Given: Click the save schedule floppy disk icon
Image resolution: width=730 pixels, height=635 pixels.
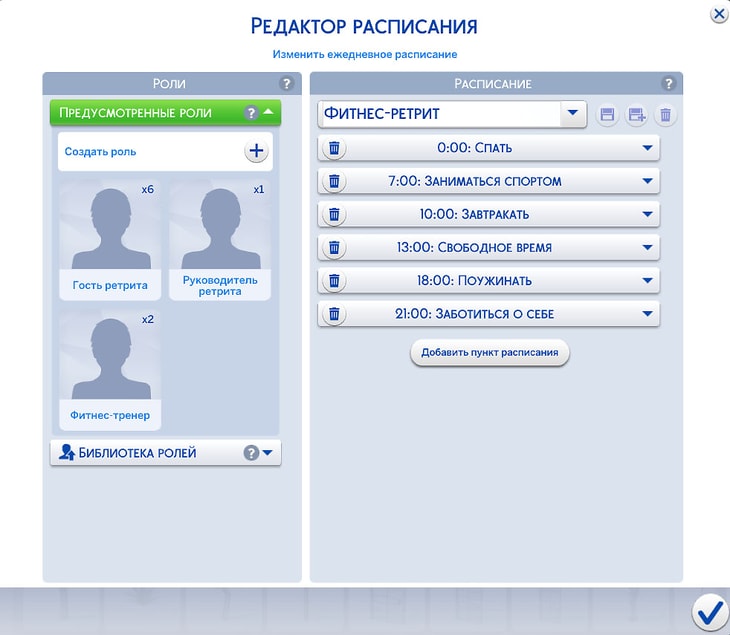Looking at the screenshot, I should click(607, 115).
